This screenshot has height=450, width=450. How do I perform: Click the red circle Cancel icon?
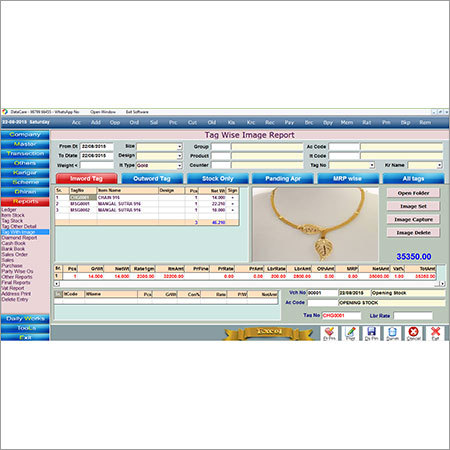pyautogui.click(x=413, y=333)
